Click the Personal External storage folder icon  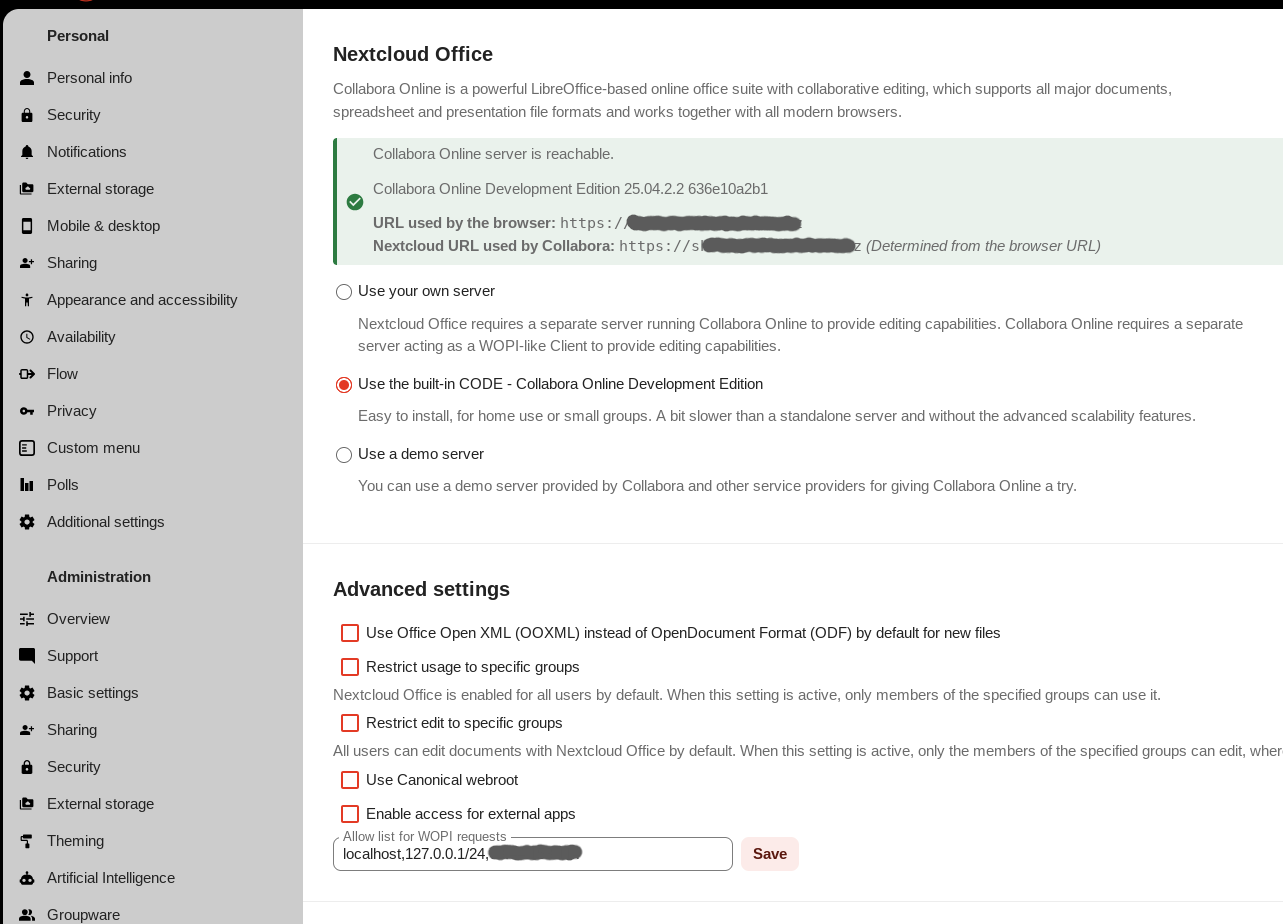27,189
